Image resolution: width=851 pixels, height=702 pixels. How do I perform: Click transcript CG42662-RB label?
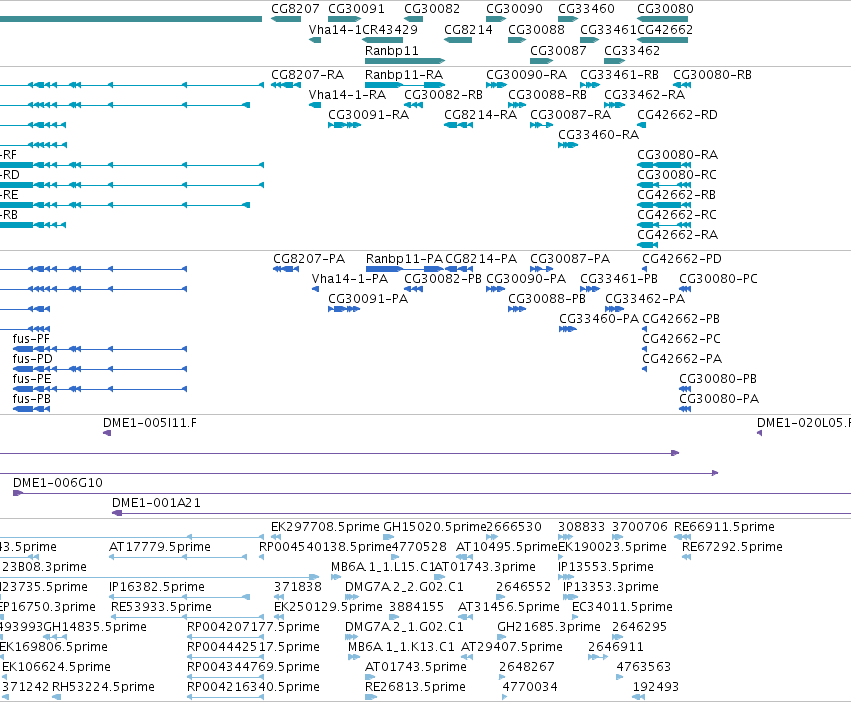(676, 194)
